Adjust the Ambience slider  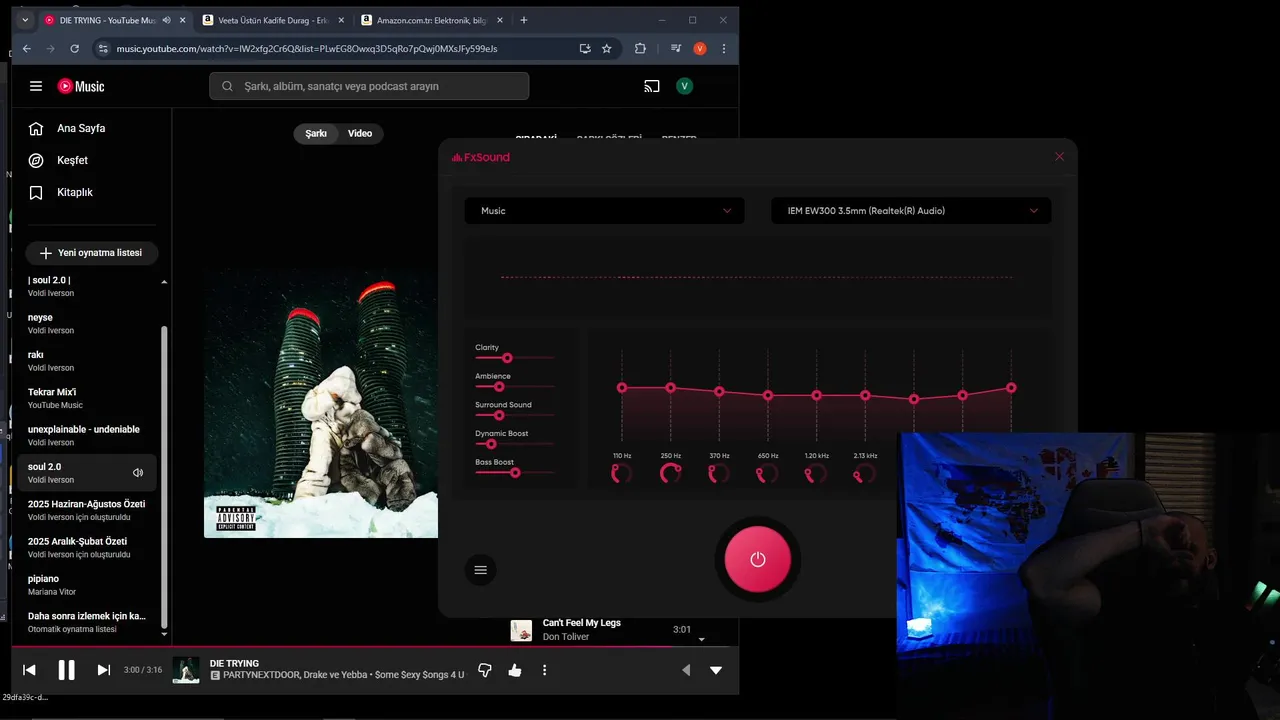coord(499,386)
